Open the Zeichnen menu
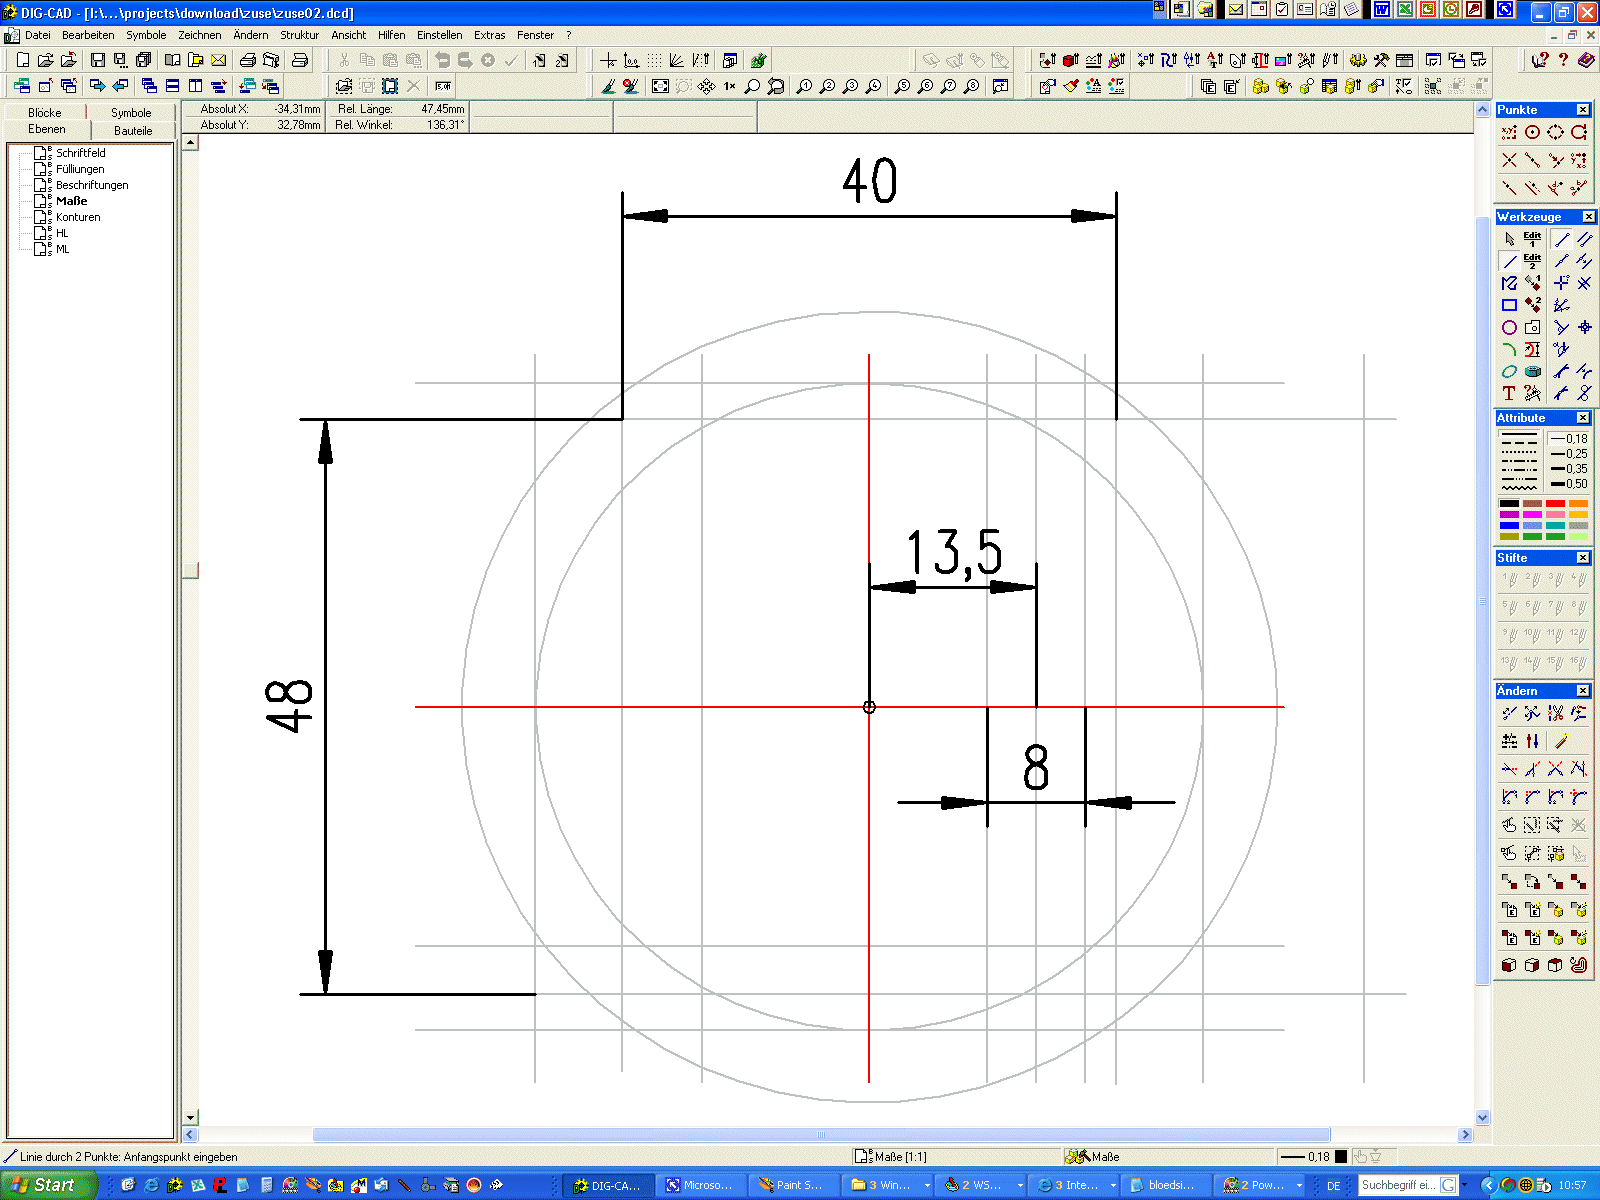The image size is (1600, 1200). click(200, 35)
